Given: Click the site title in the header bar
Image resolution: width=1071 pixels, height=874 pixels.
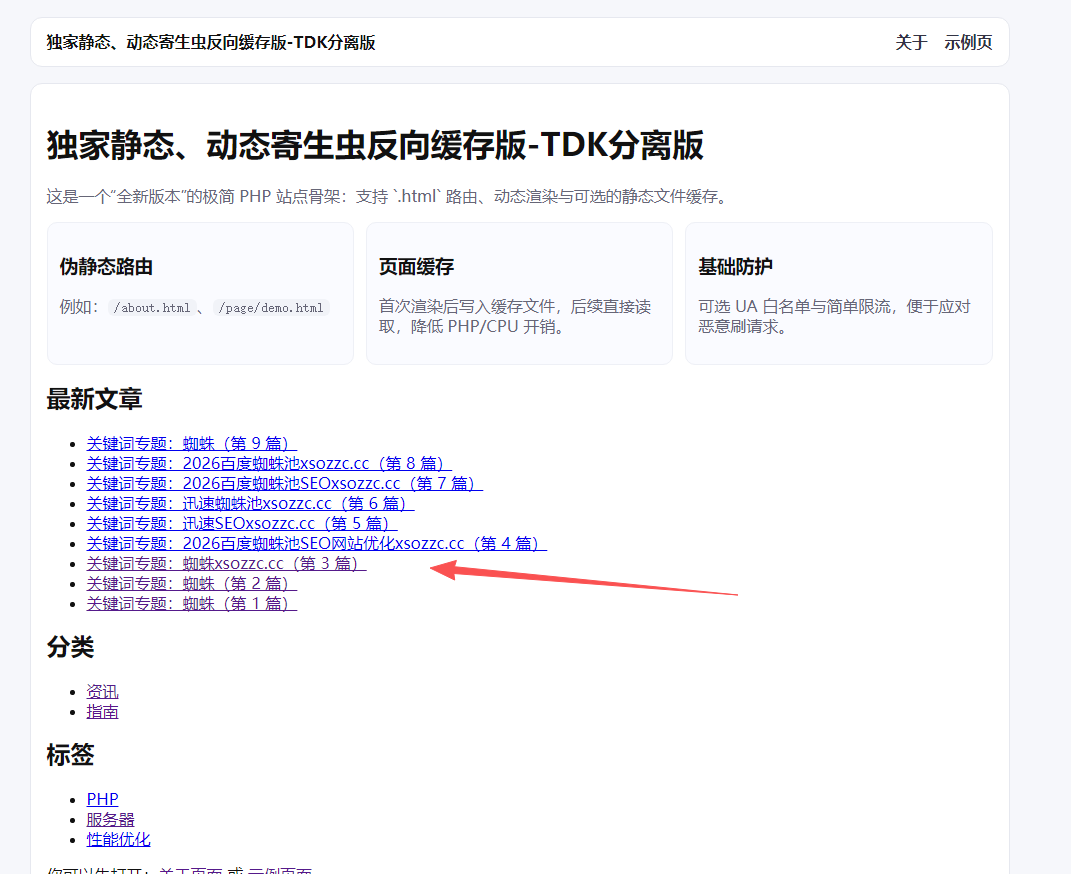Looking at the screenshot, I should click(211, 42).
